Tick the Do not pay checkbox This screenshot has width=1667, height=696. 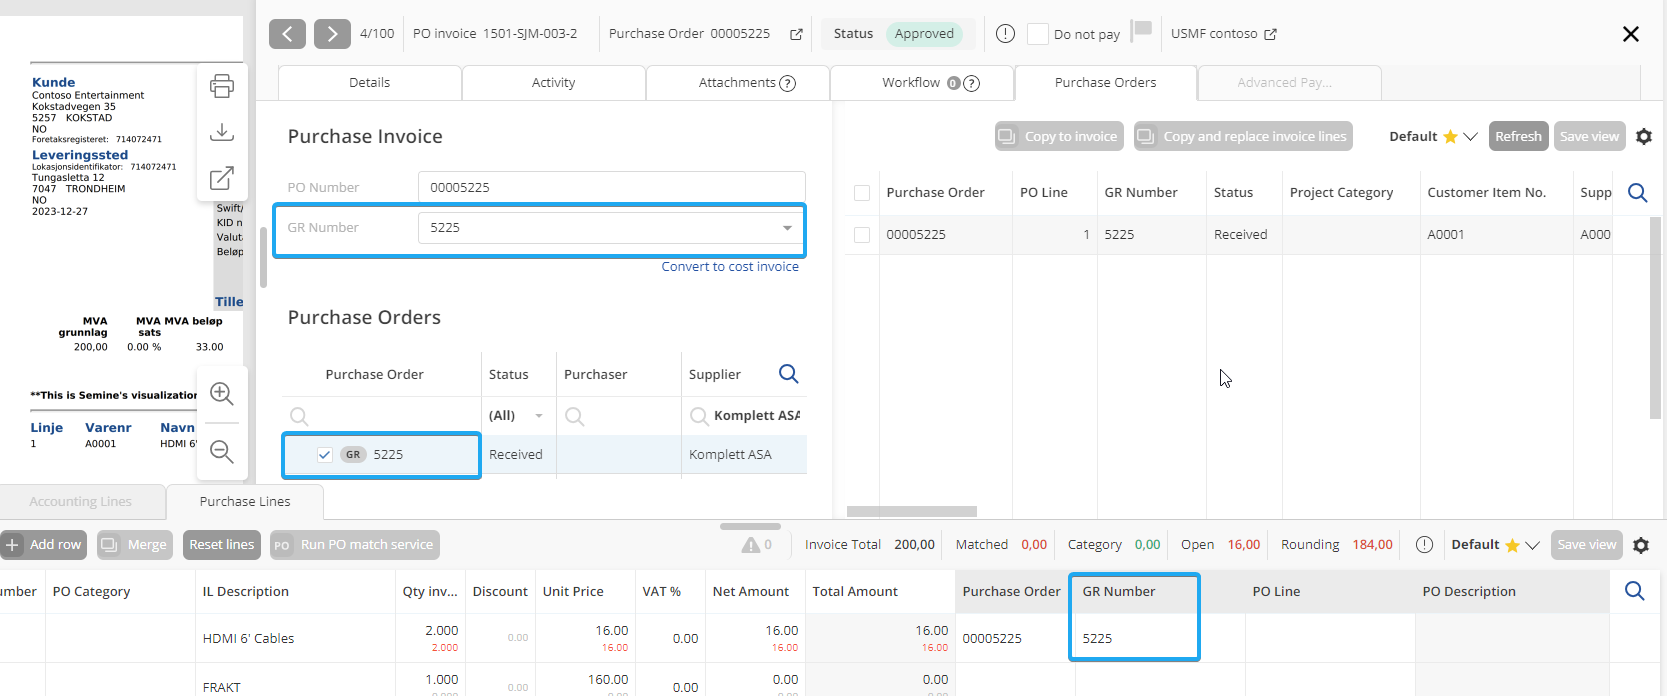[1038, 34]
